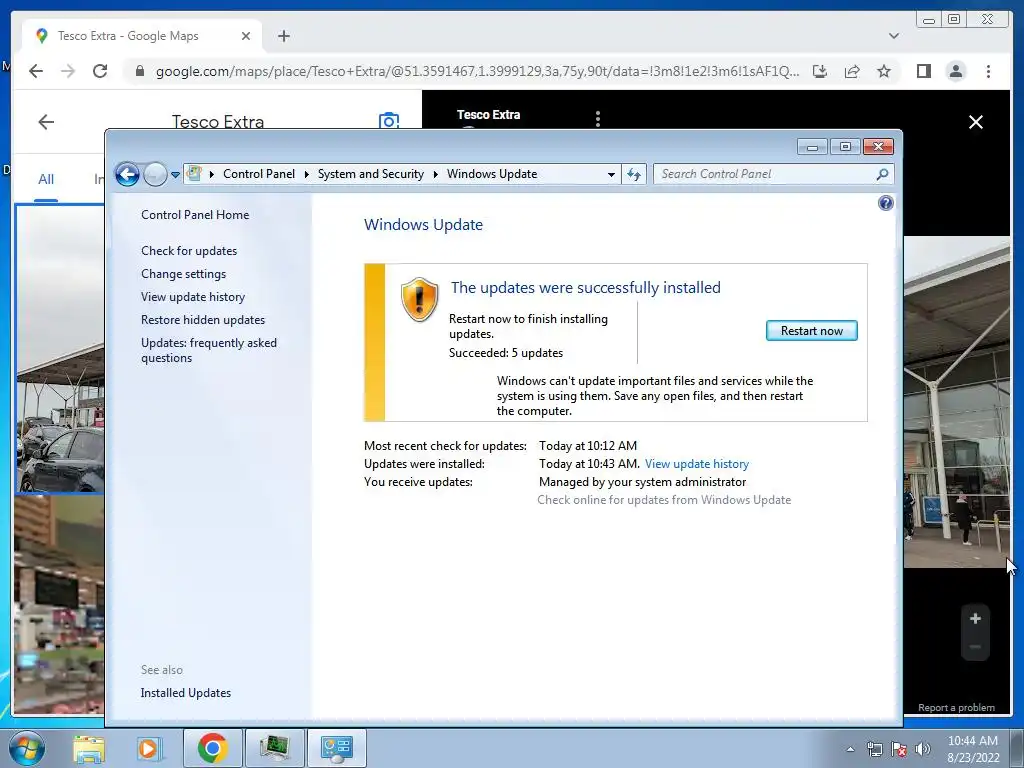Open Action Center flag tray icon

(899, 749)
